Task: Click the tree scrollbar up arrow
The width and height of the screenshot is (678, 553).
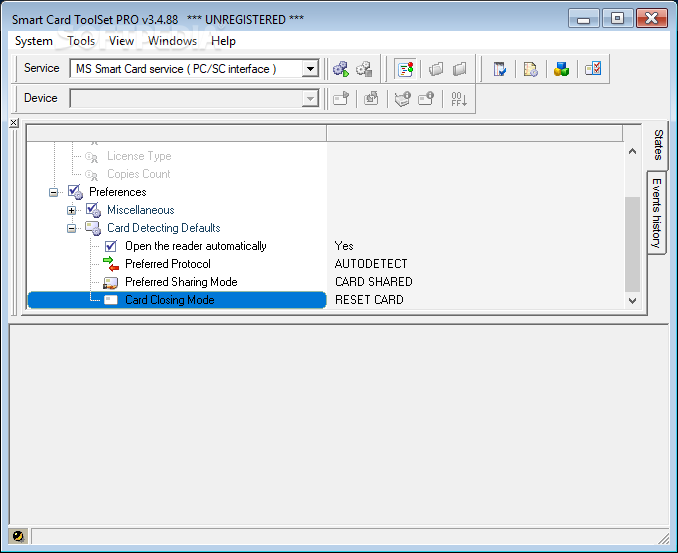Action: click(632, 151)
